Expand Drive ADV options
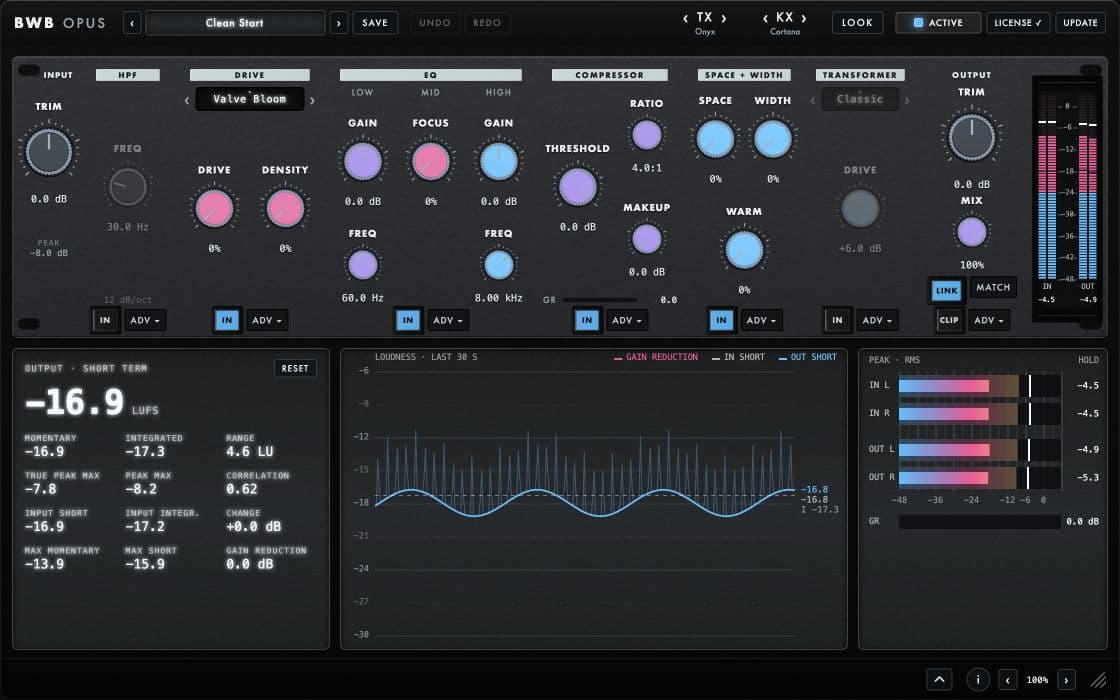1120x700 pixels. coord(267,320)
